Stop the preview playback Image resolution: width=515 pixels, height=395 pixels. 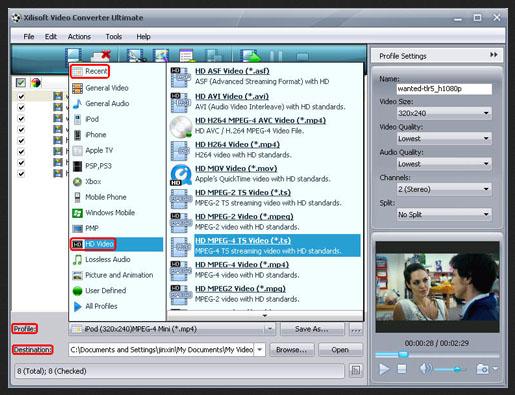coord(402,369)
